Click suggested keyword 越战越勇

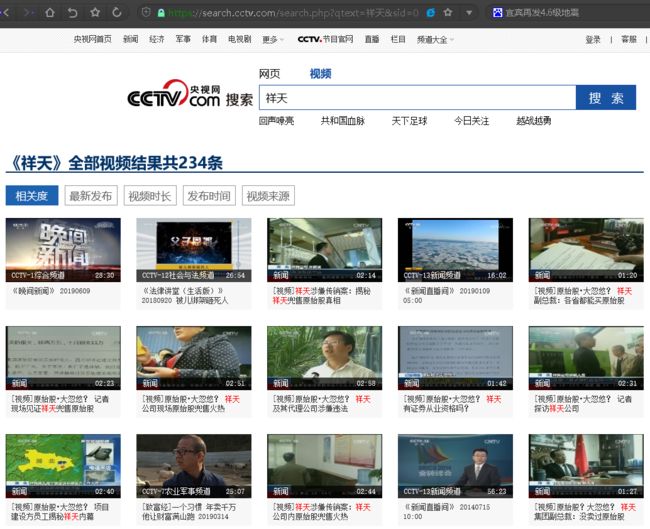click(534, 121)
